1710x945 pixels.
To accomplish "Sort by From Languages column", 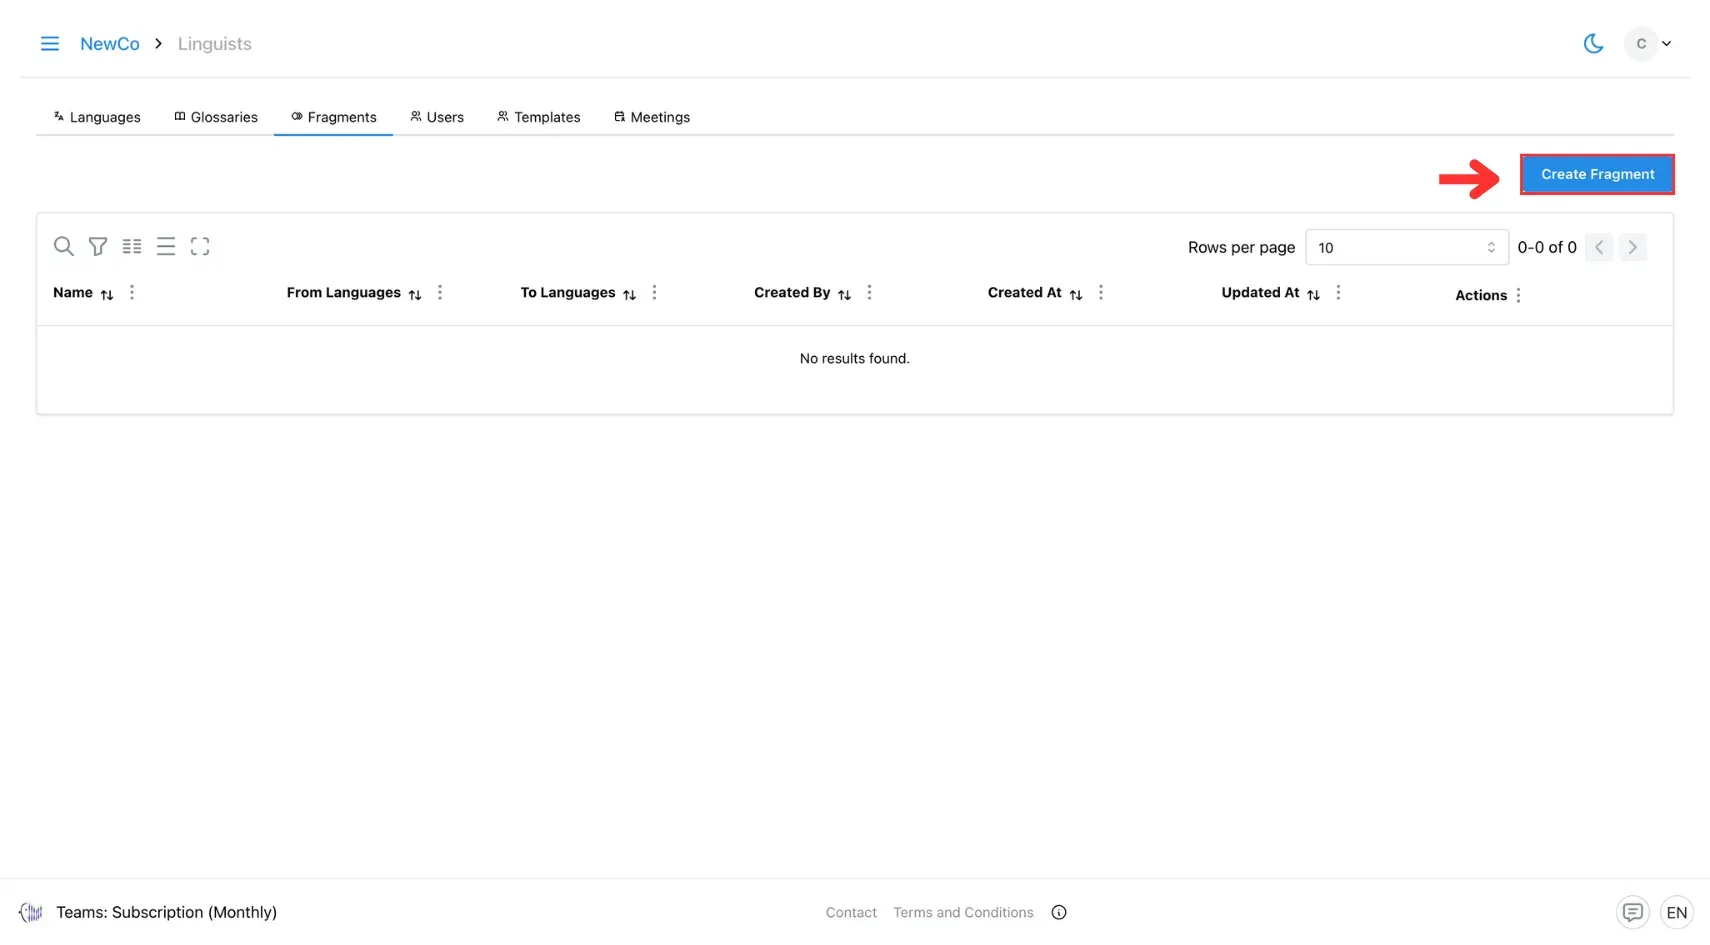I will 415,294.
